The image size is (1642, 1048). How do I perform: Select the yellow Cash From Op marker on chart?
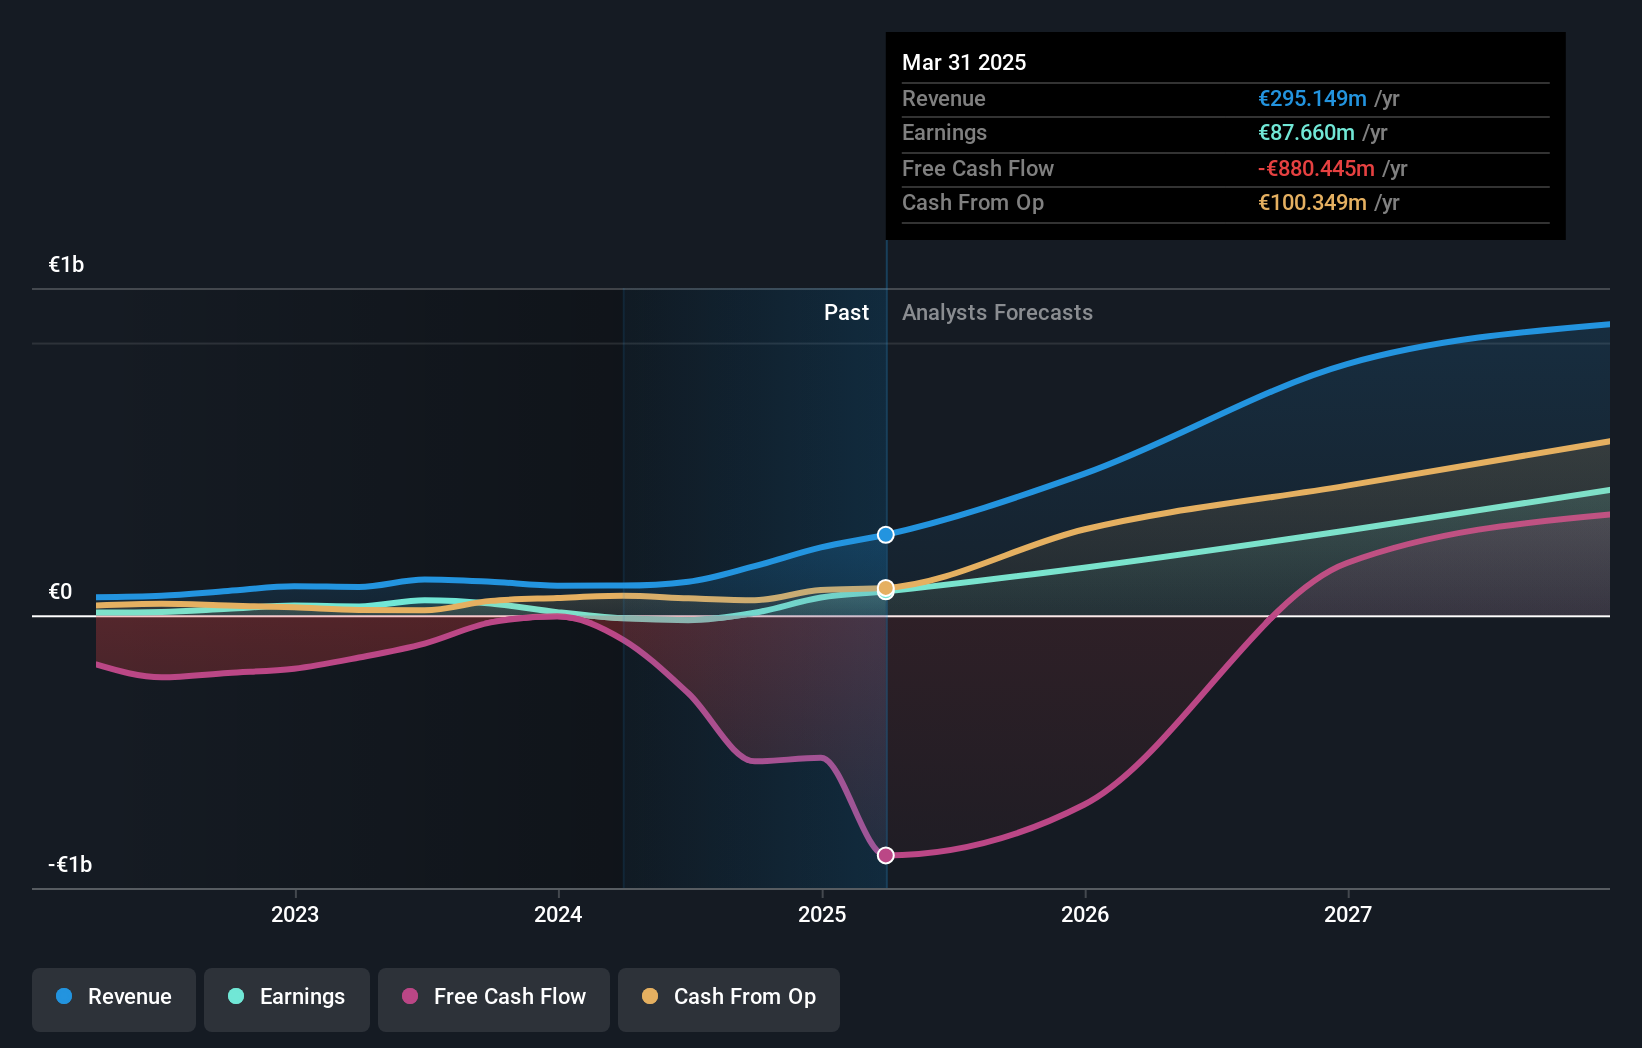[884, 588]
